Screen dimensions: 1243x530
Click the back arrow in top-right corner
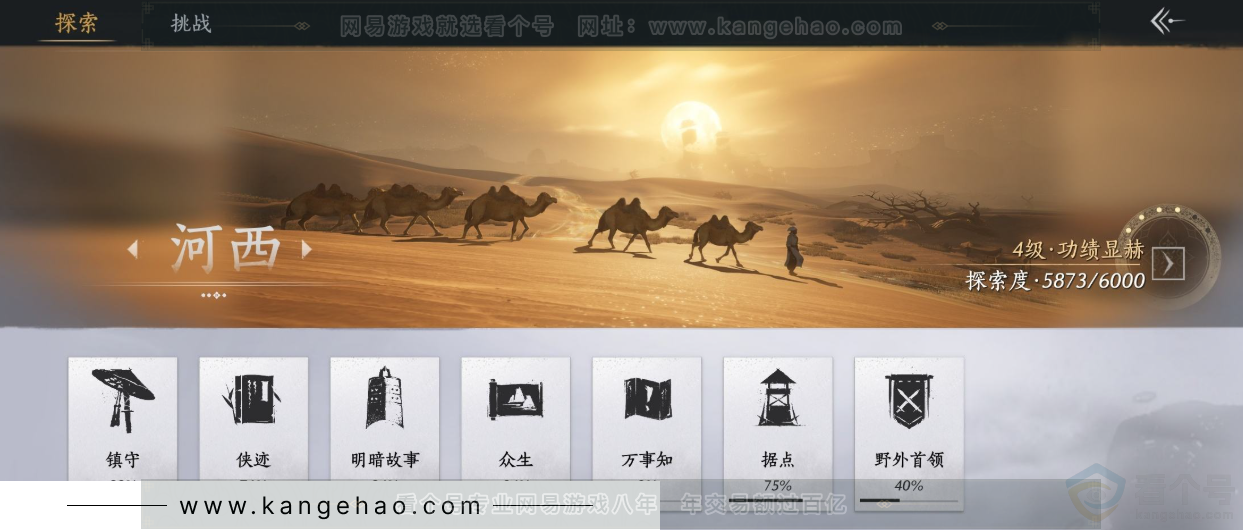pos(1166,22)
